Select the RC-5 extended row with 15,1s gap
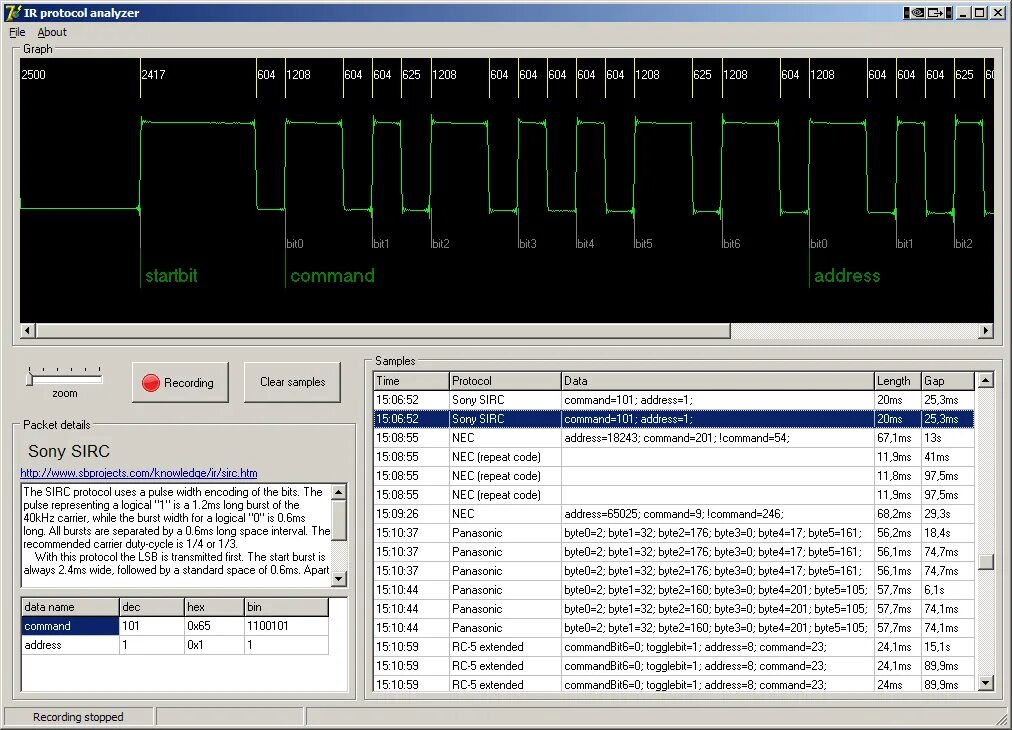This screenshot has height=730, width=1012. tap(674, 647)
